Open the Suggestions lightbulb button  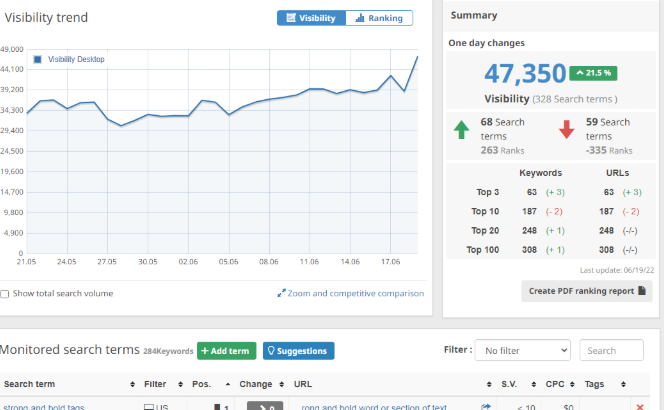click(x=299, y=351)
